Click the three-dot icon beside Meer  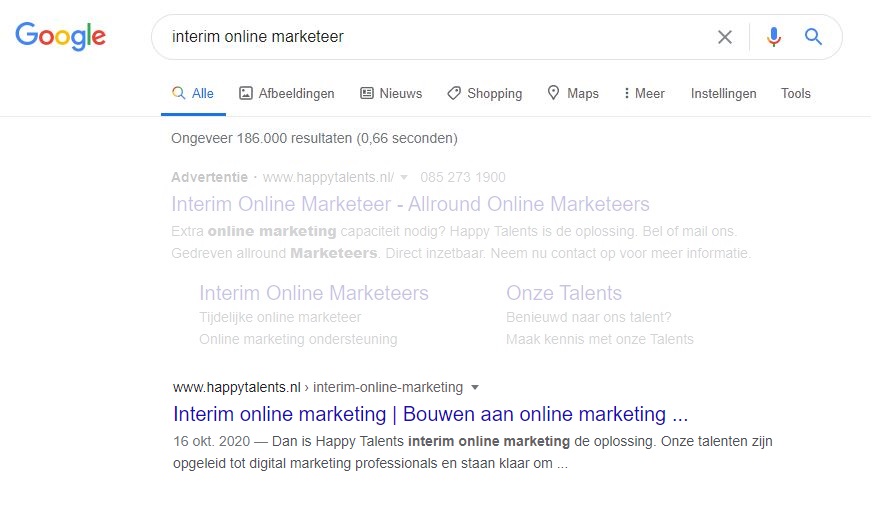[627, 93]
